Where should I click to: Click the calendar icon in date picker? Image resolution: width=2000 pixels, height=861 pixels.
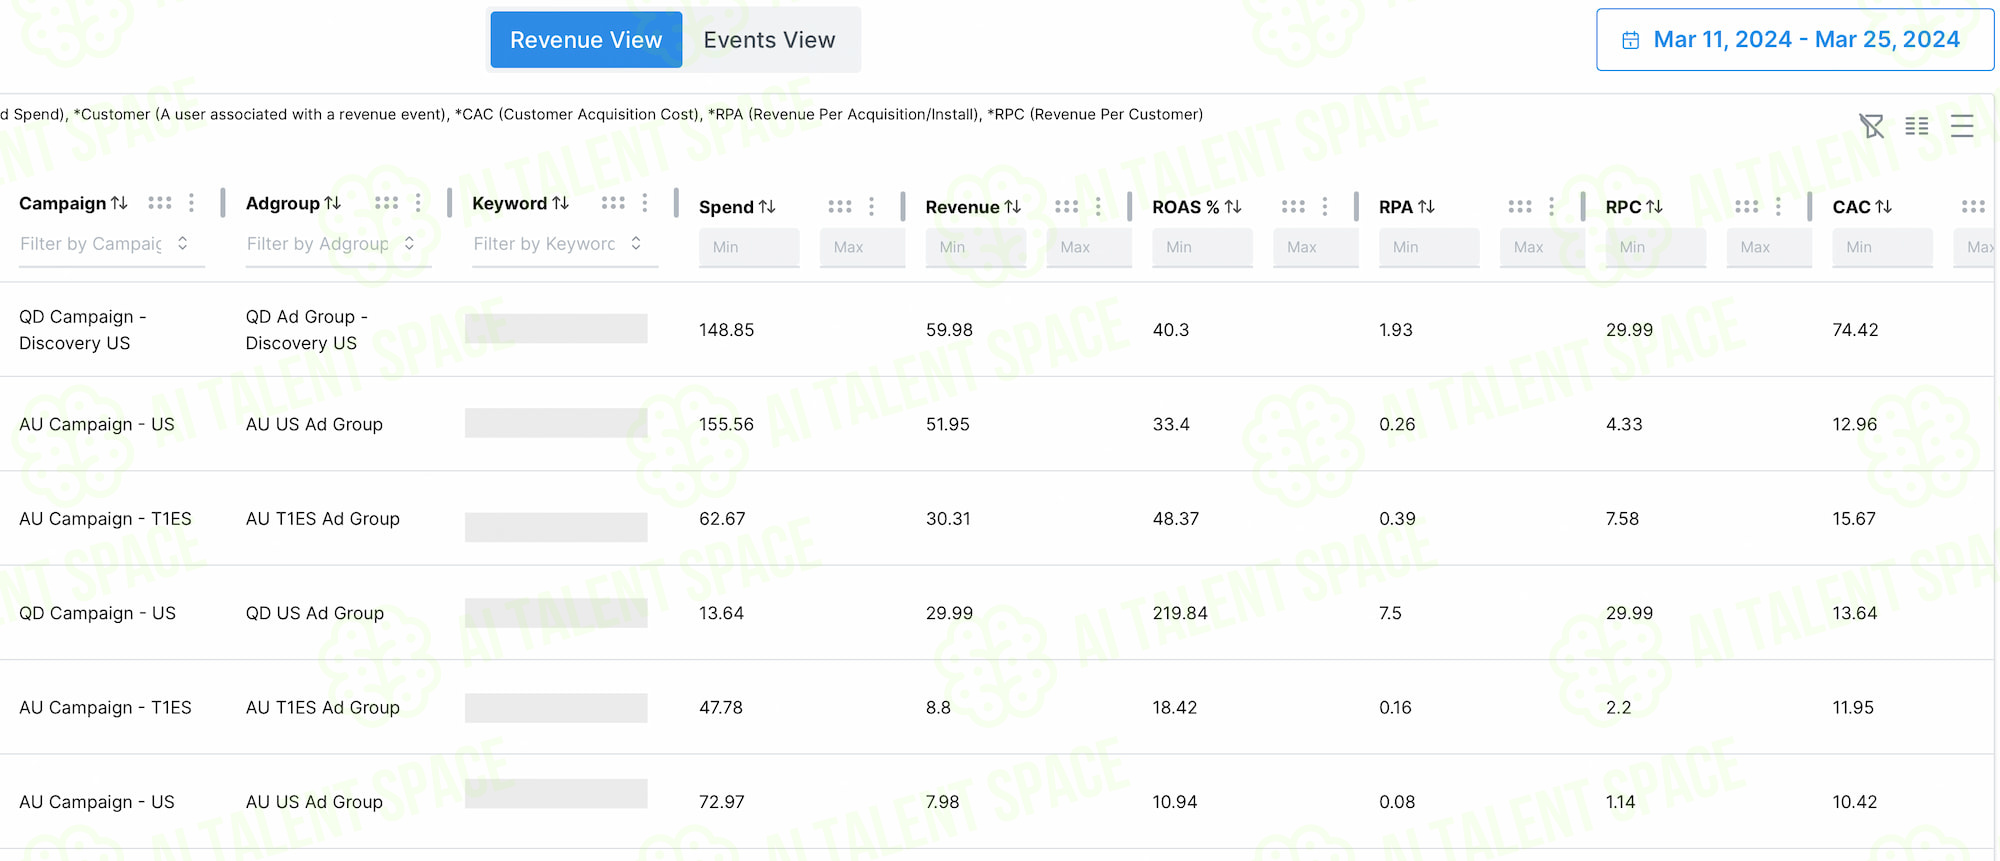click(x=1630, y=40)
